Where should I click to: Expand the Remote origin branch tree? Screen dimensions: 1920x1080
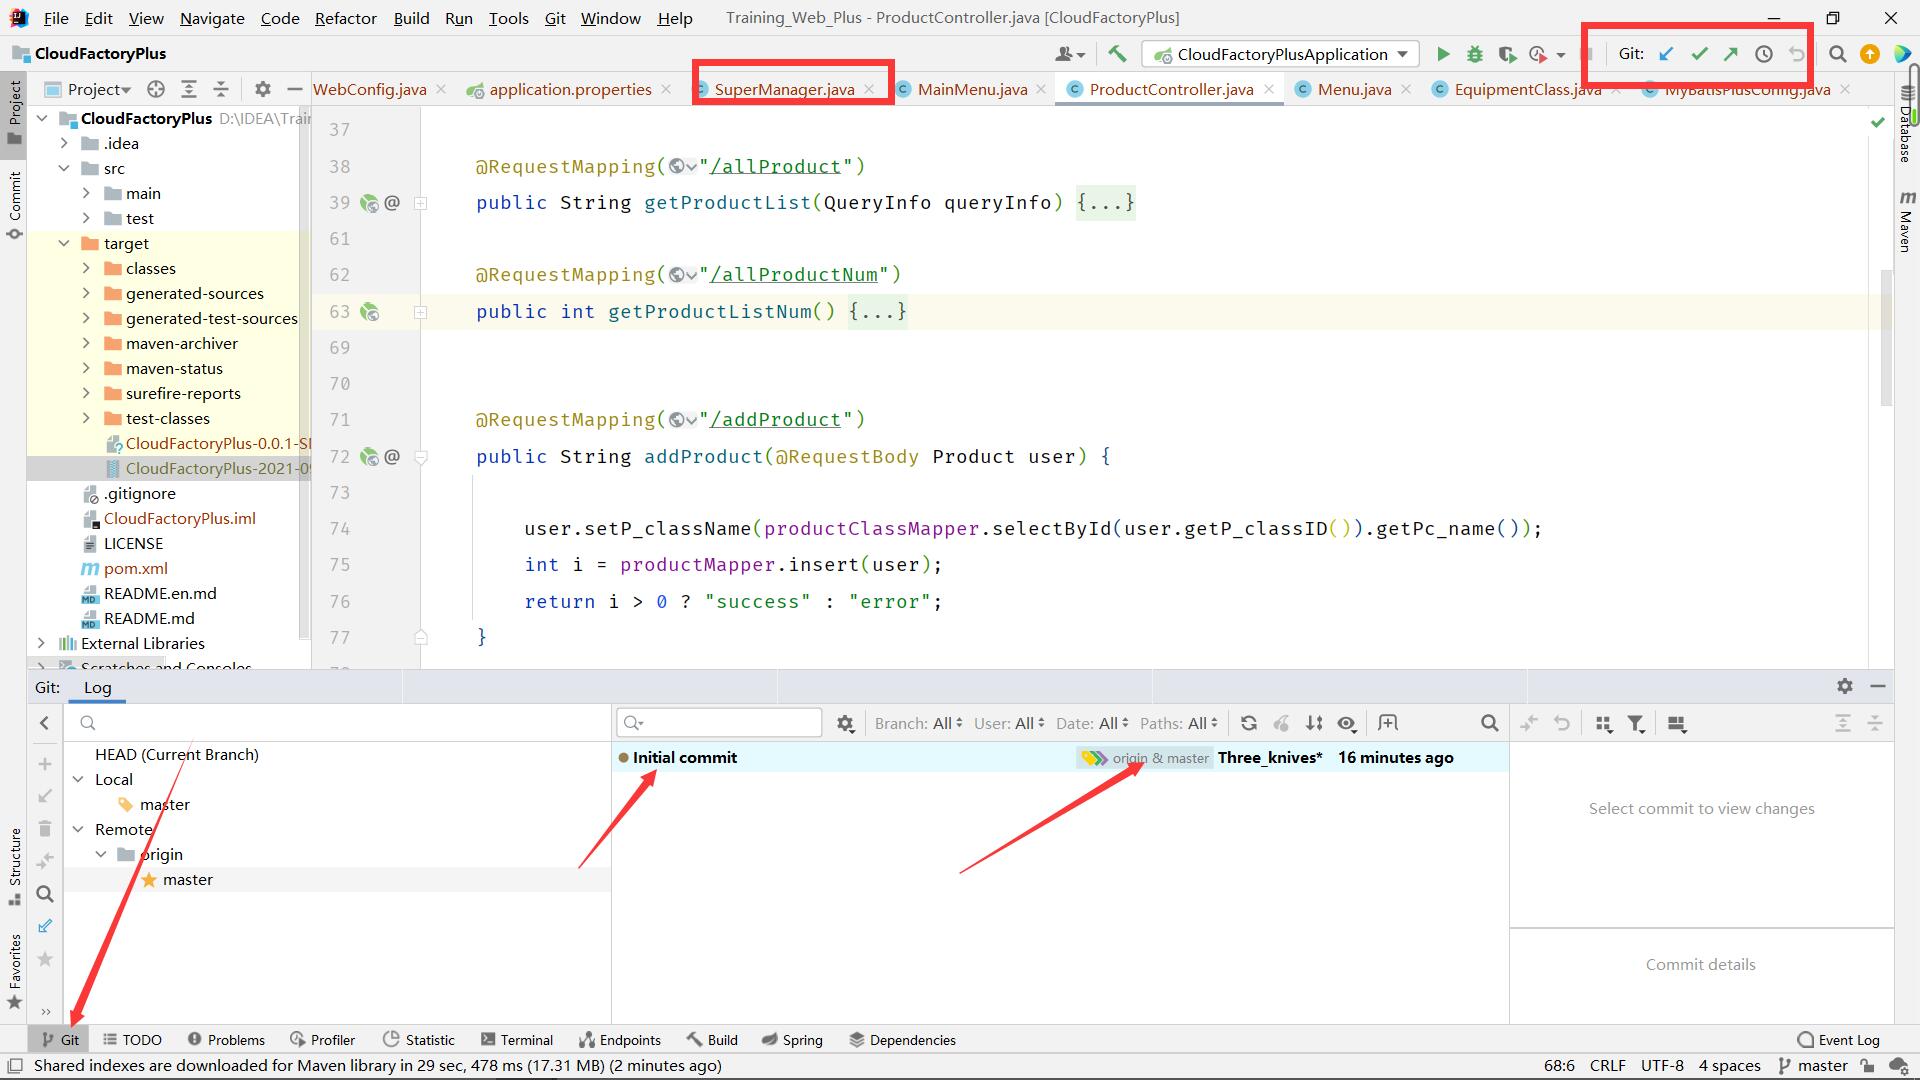(x=103, y=855)
